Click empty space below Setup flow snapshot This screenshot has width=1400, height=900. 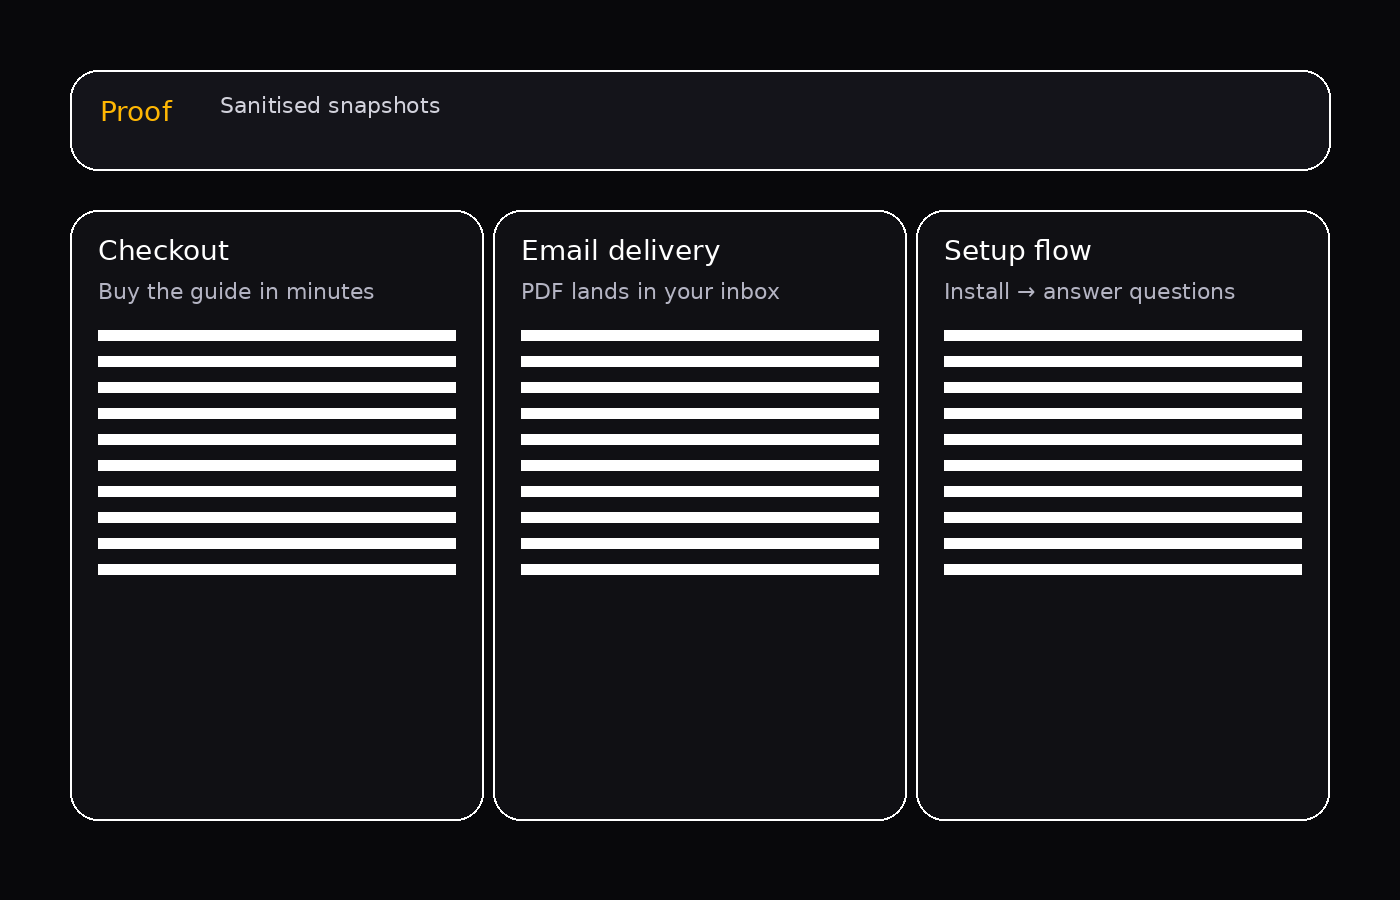coord(1123,700)
